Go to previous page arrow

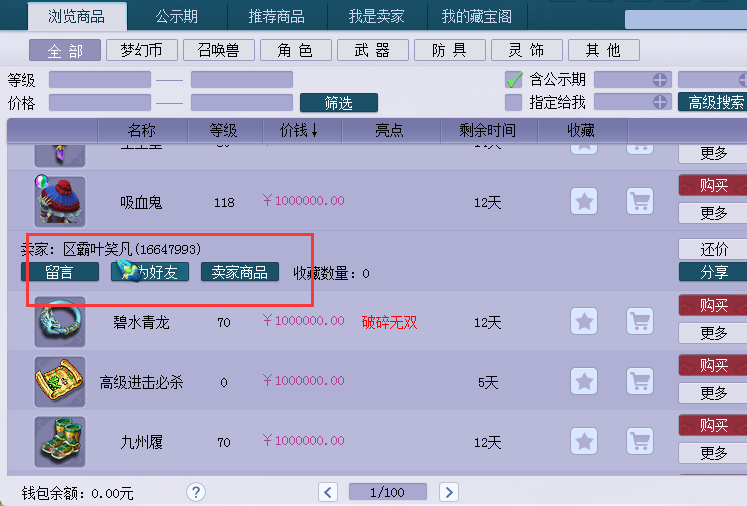(328, 492)
